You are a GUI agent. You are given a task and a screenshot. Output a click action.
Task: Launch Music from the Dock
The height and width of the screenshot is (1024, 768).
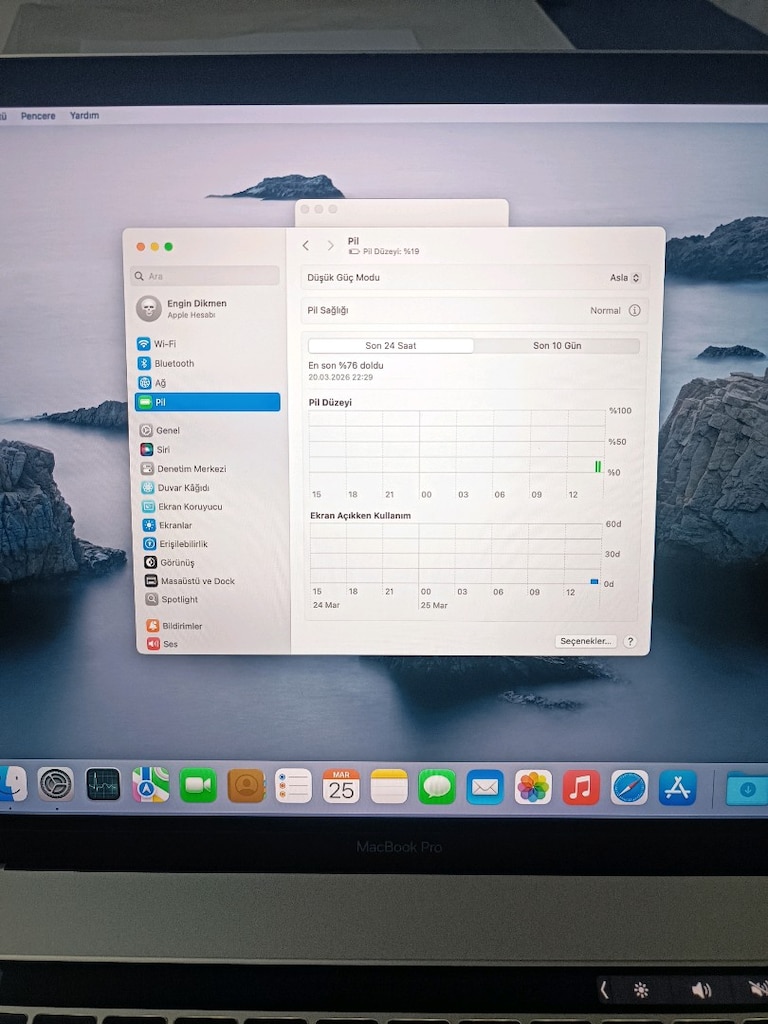click(581, 788)
